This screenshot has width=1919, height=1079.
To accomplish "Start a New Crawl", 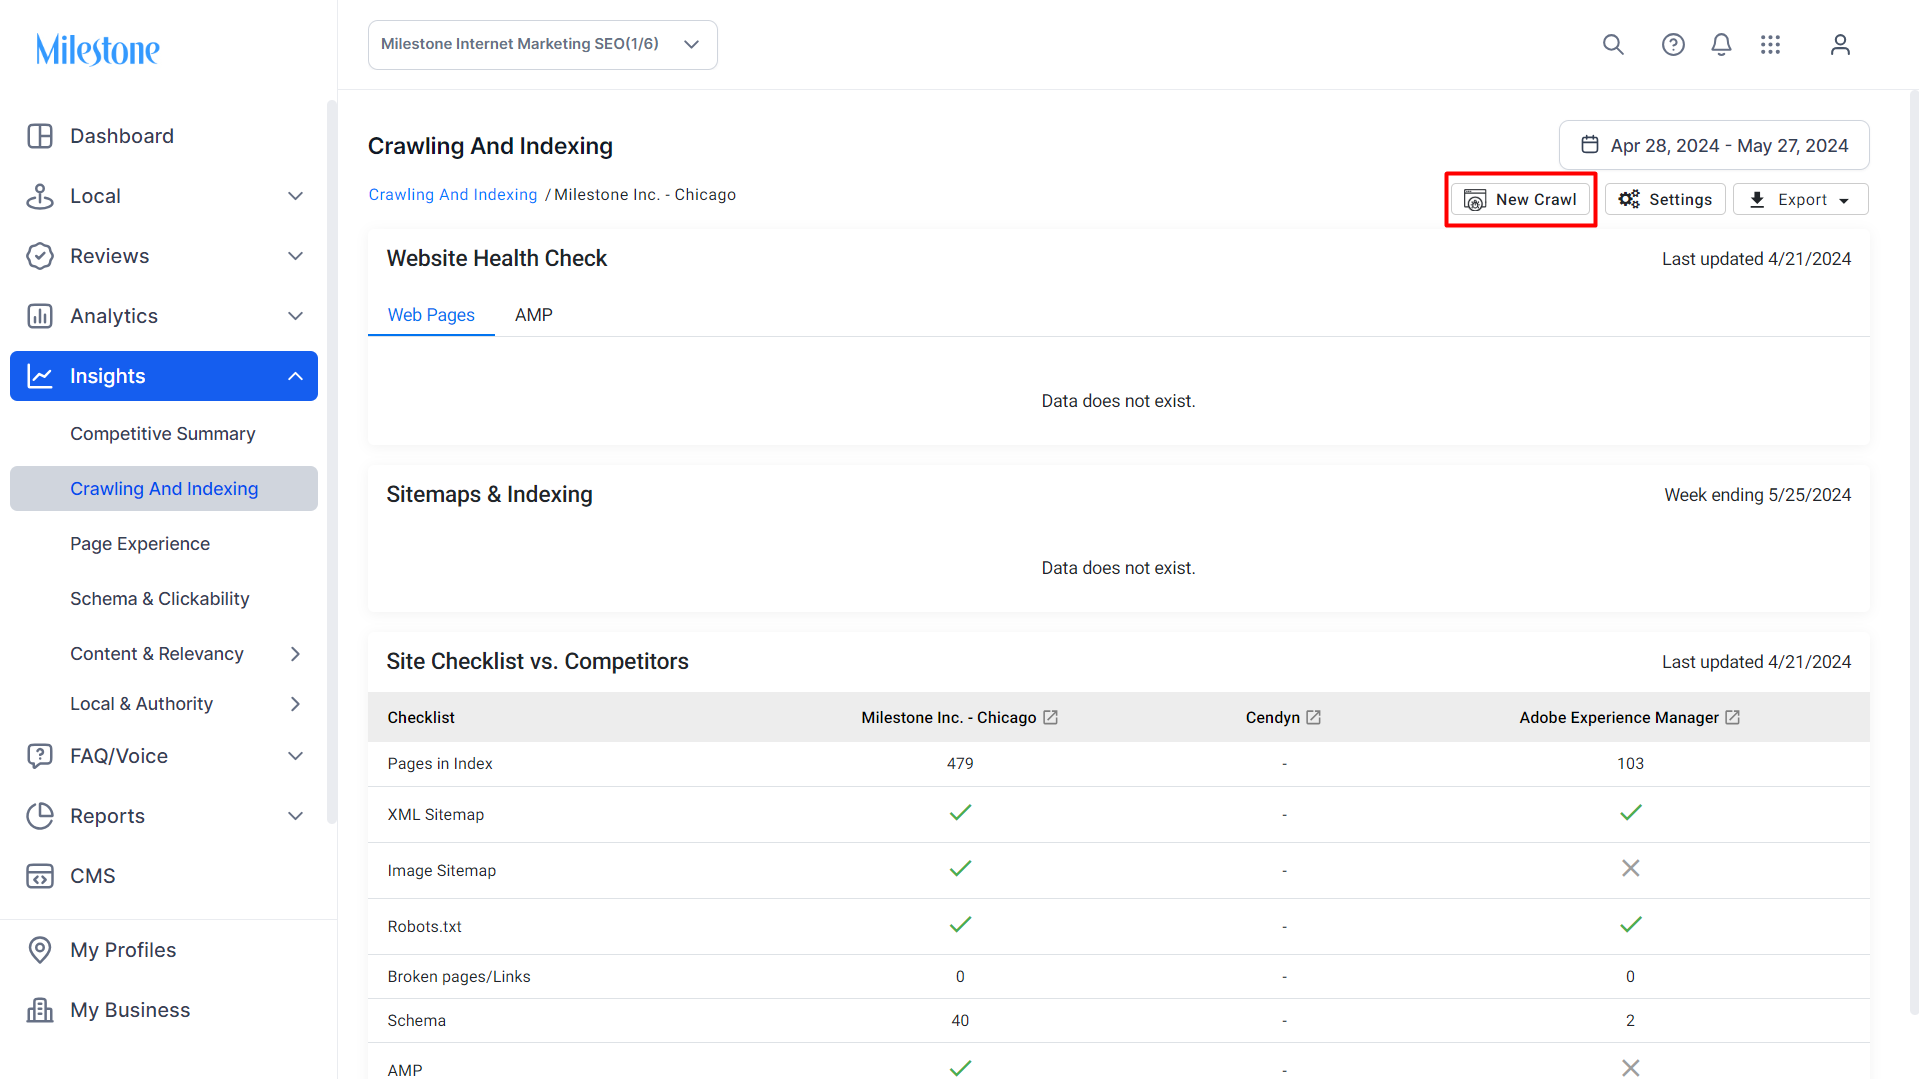I will pyautogui.click(x=1520, y=200).
